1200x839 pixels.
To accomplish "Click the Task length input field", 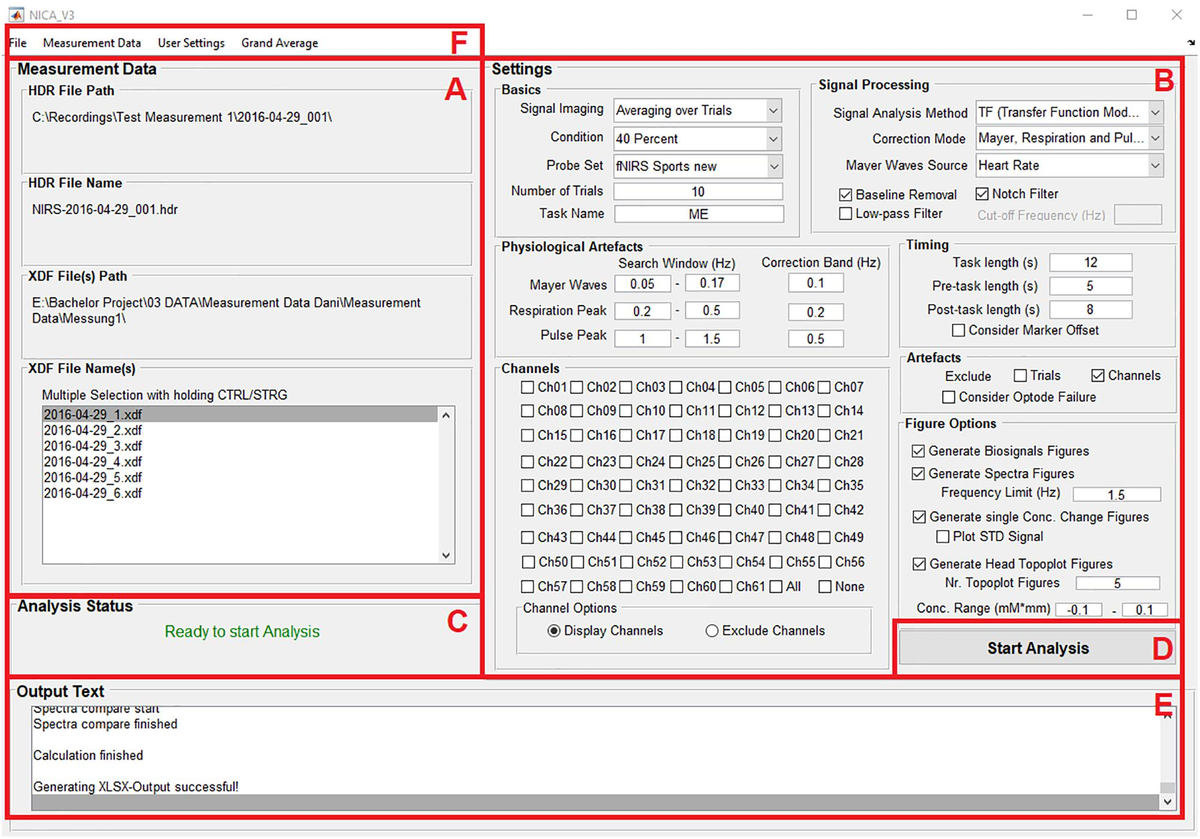I will [1090, 263].
